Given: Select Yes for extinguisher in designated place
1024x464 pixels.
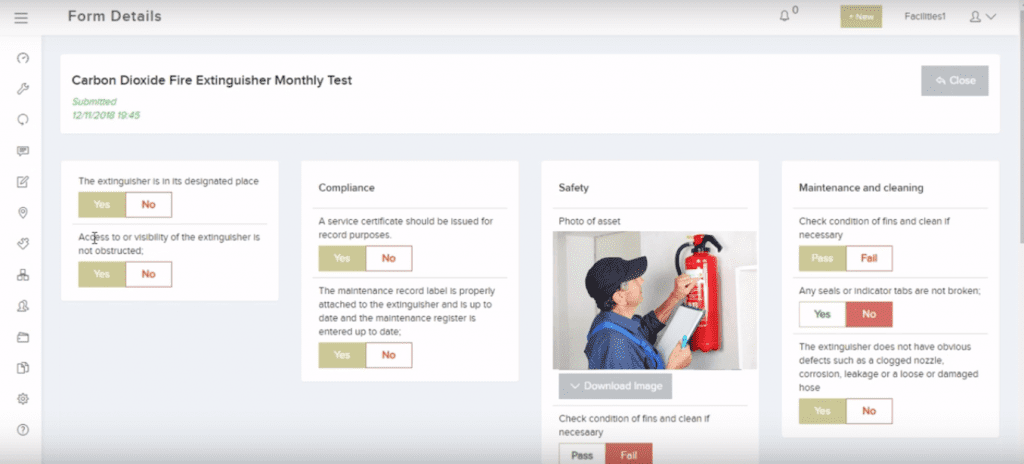Looking at the screenshot, I should (x=102, y=205).
